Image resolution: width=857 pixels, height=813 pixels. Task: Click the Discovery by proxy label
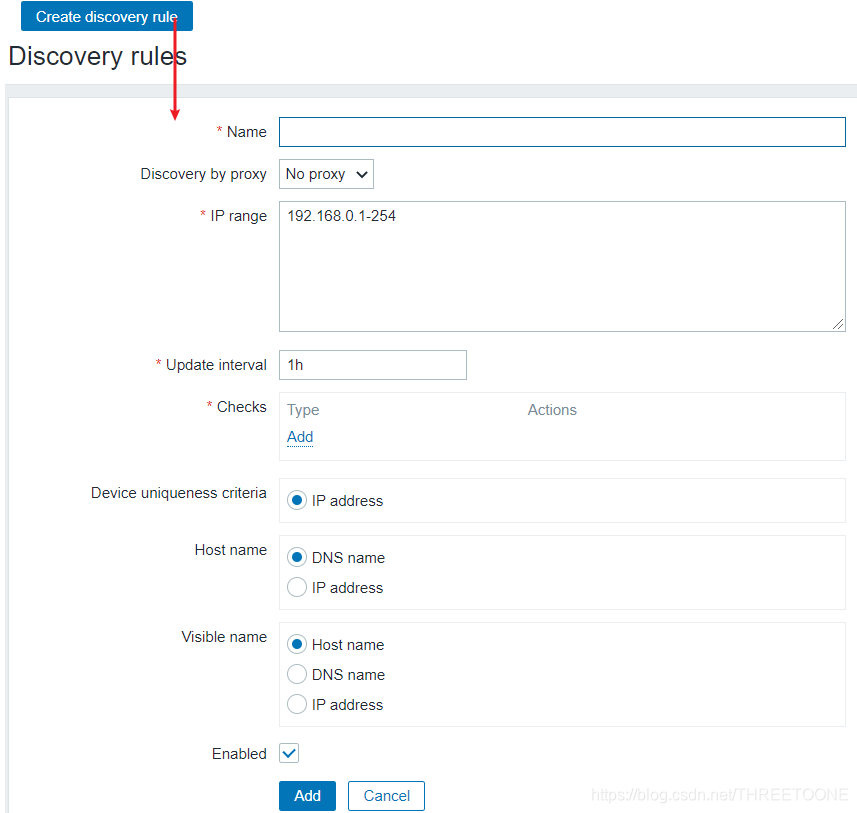(x=203, y=174)
